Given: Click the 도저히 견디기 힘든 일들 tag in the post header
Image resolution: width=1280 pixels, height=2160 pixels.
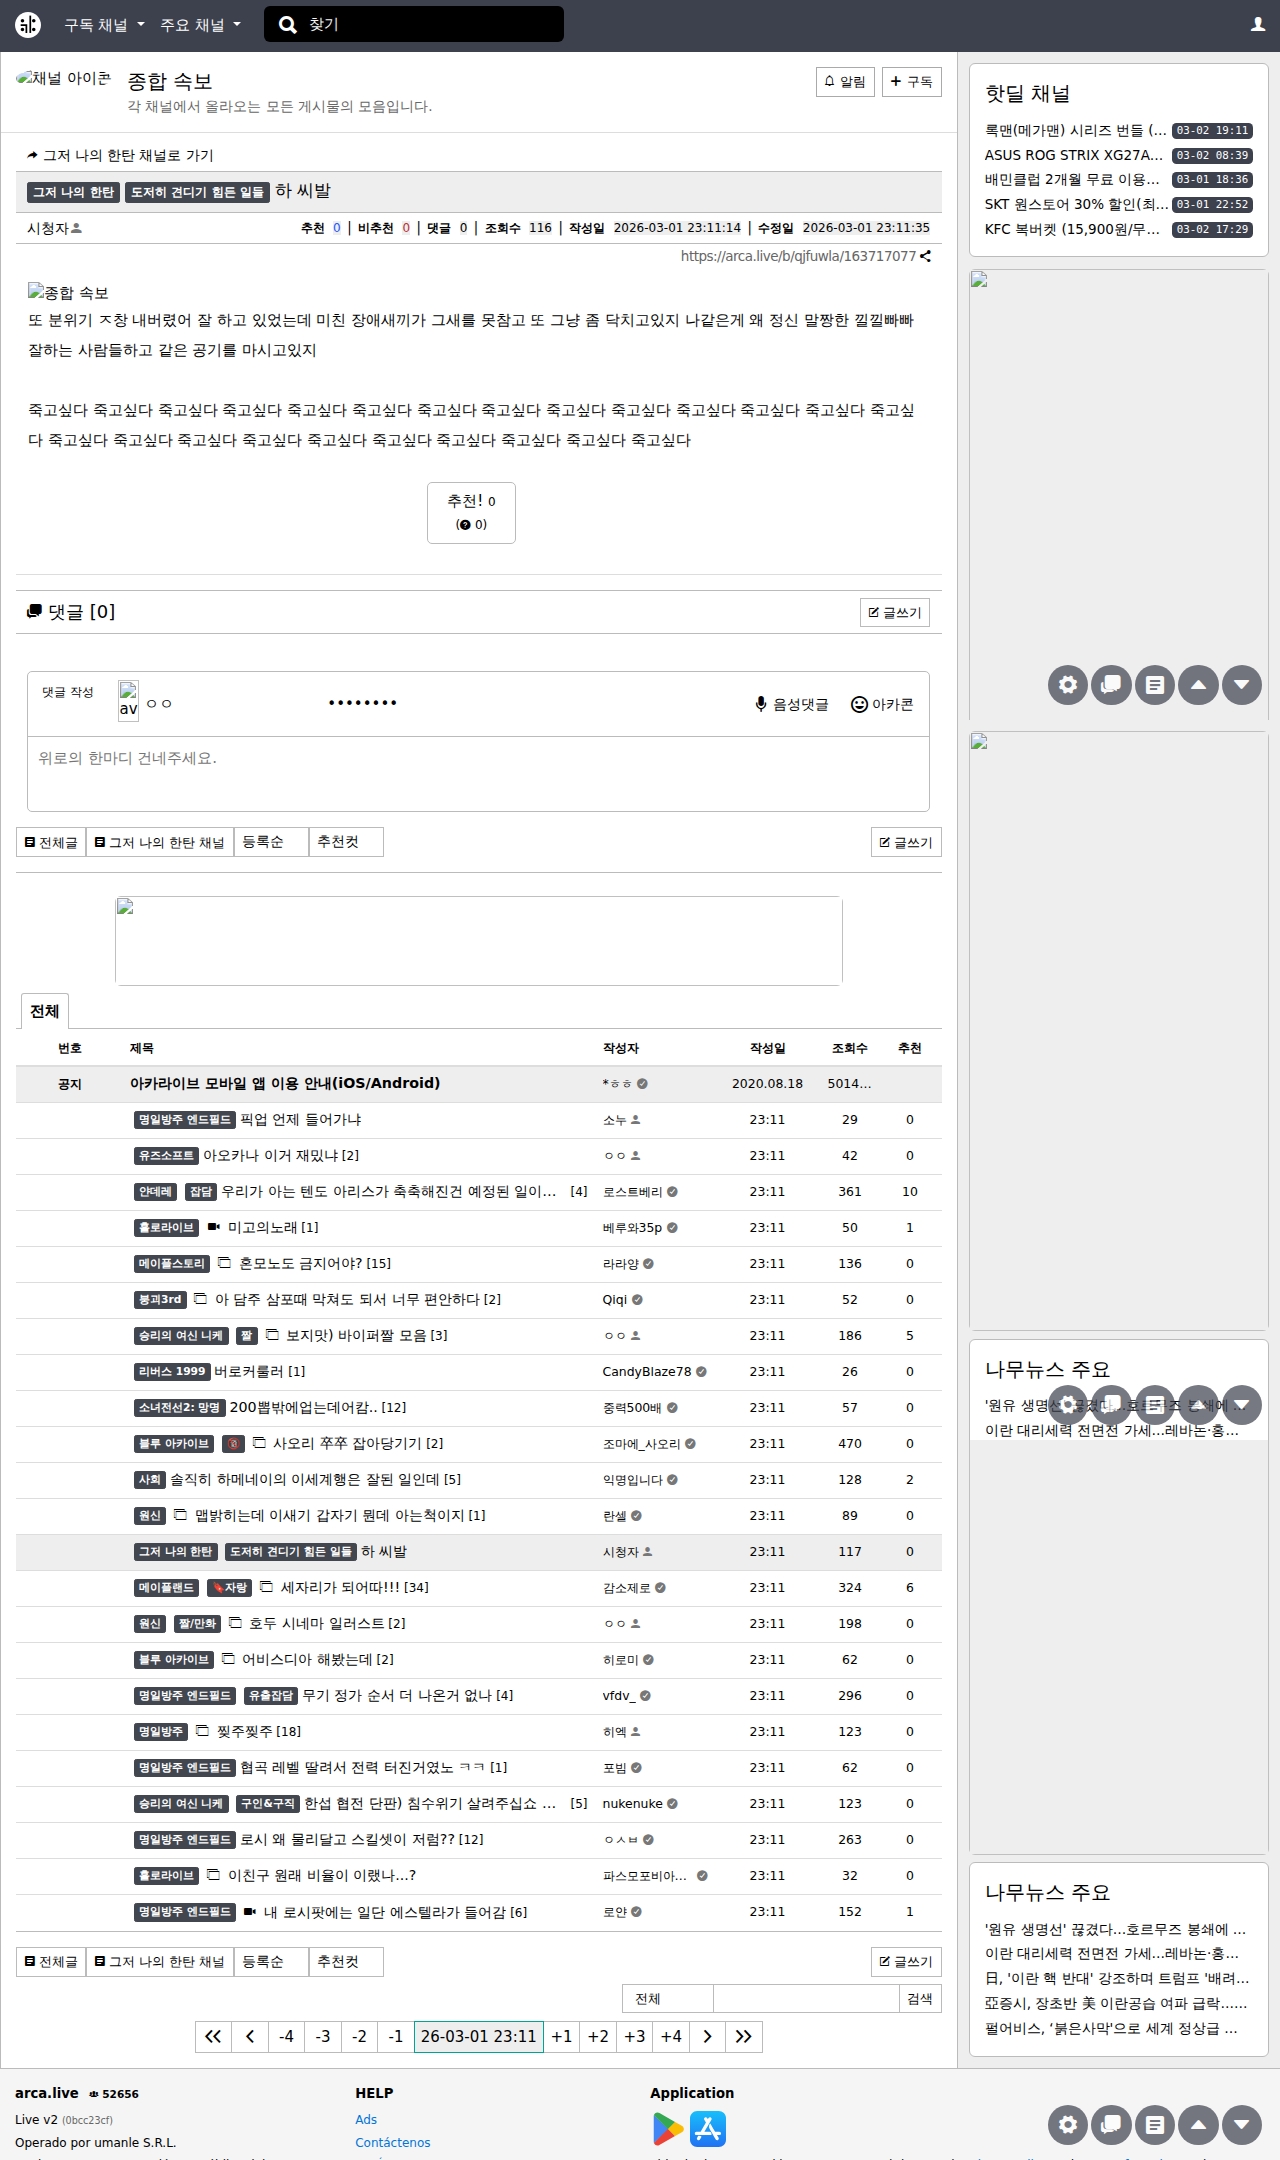Looking at the screenshot, I should (197, 192).
